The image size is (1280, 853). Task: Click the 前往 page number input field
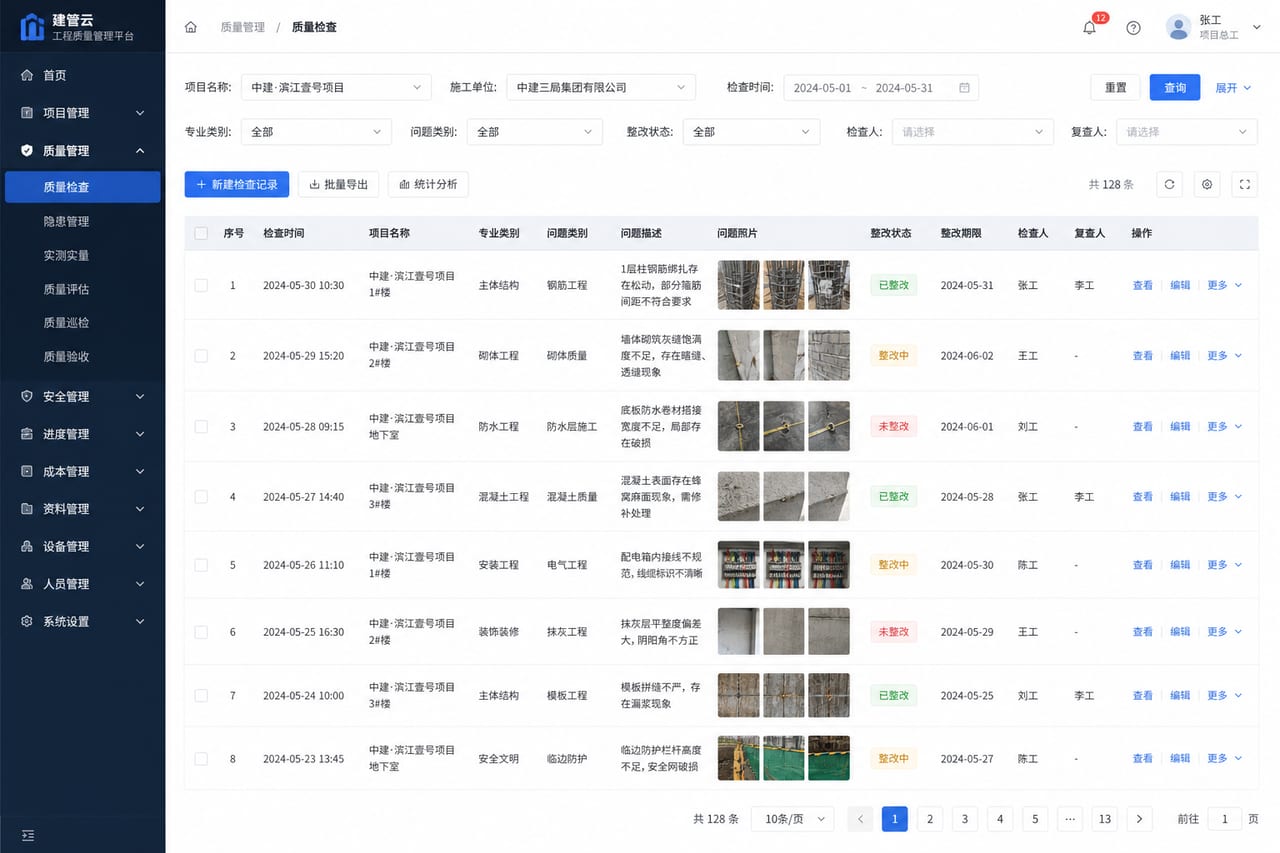(1224, 819)
